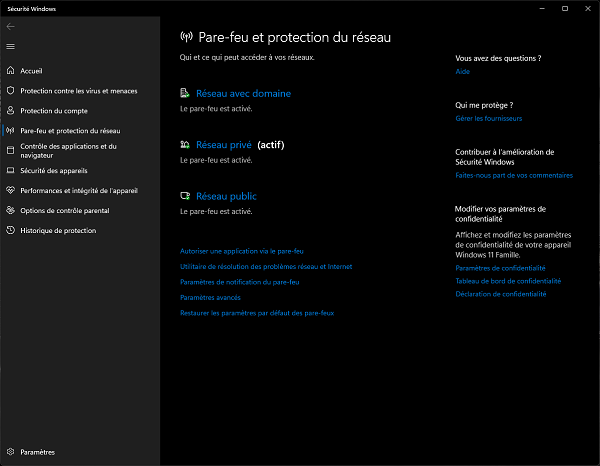Screen dimensions: 600x466
Task: Click the Historique de protection icon
Action: [x=10, y=230]
